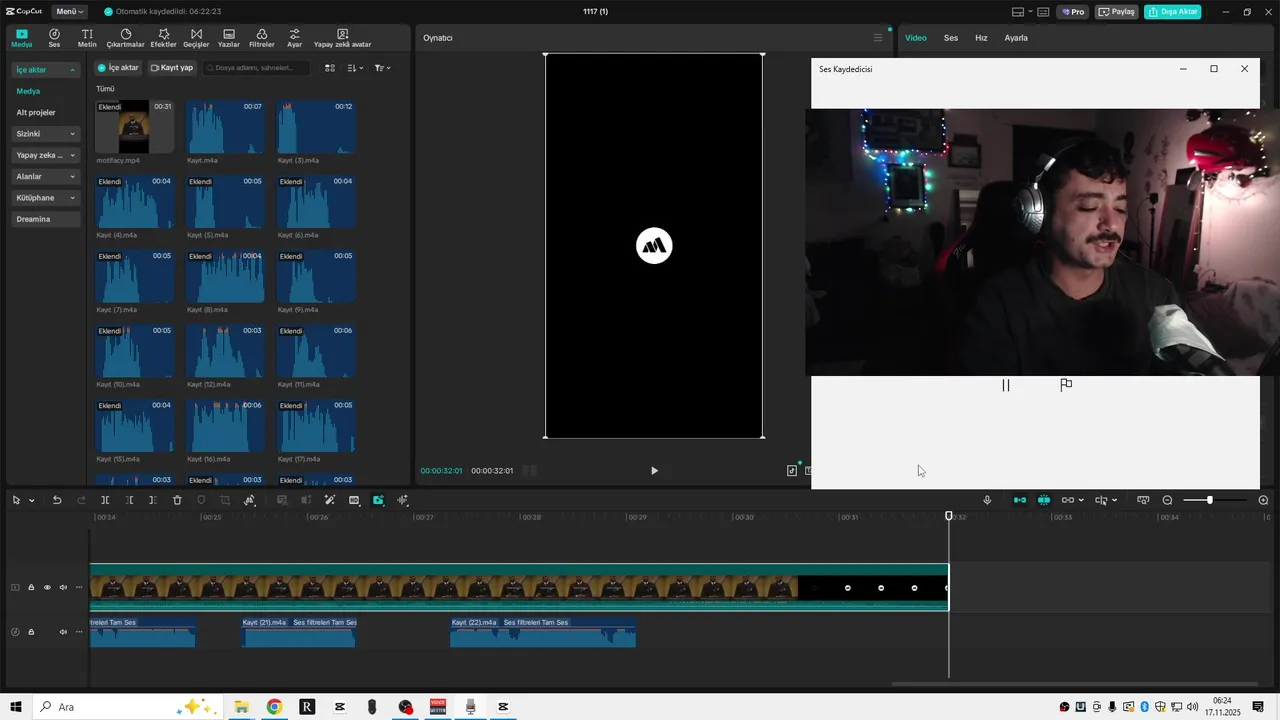Open File Explorer from the taskbar

[x=241, y=707]
